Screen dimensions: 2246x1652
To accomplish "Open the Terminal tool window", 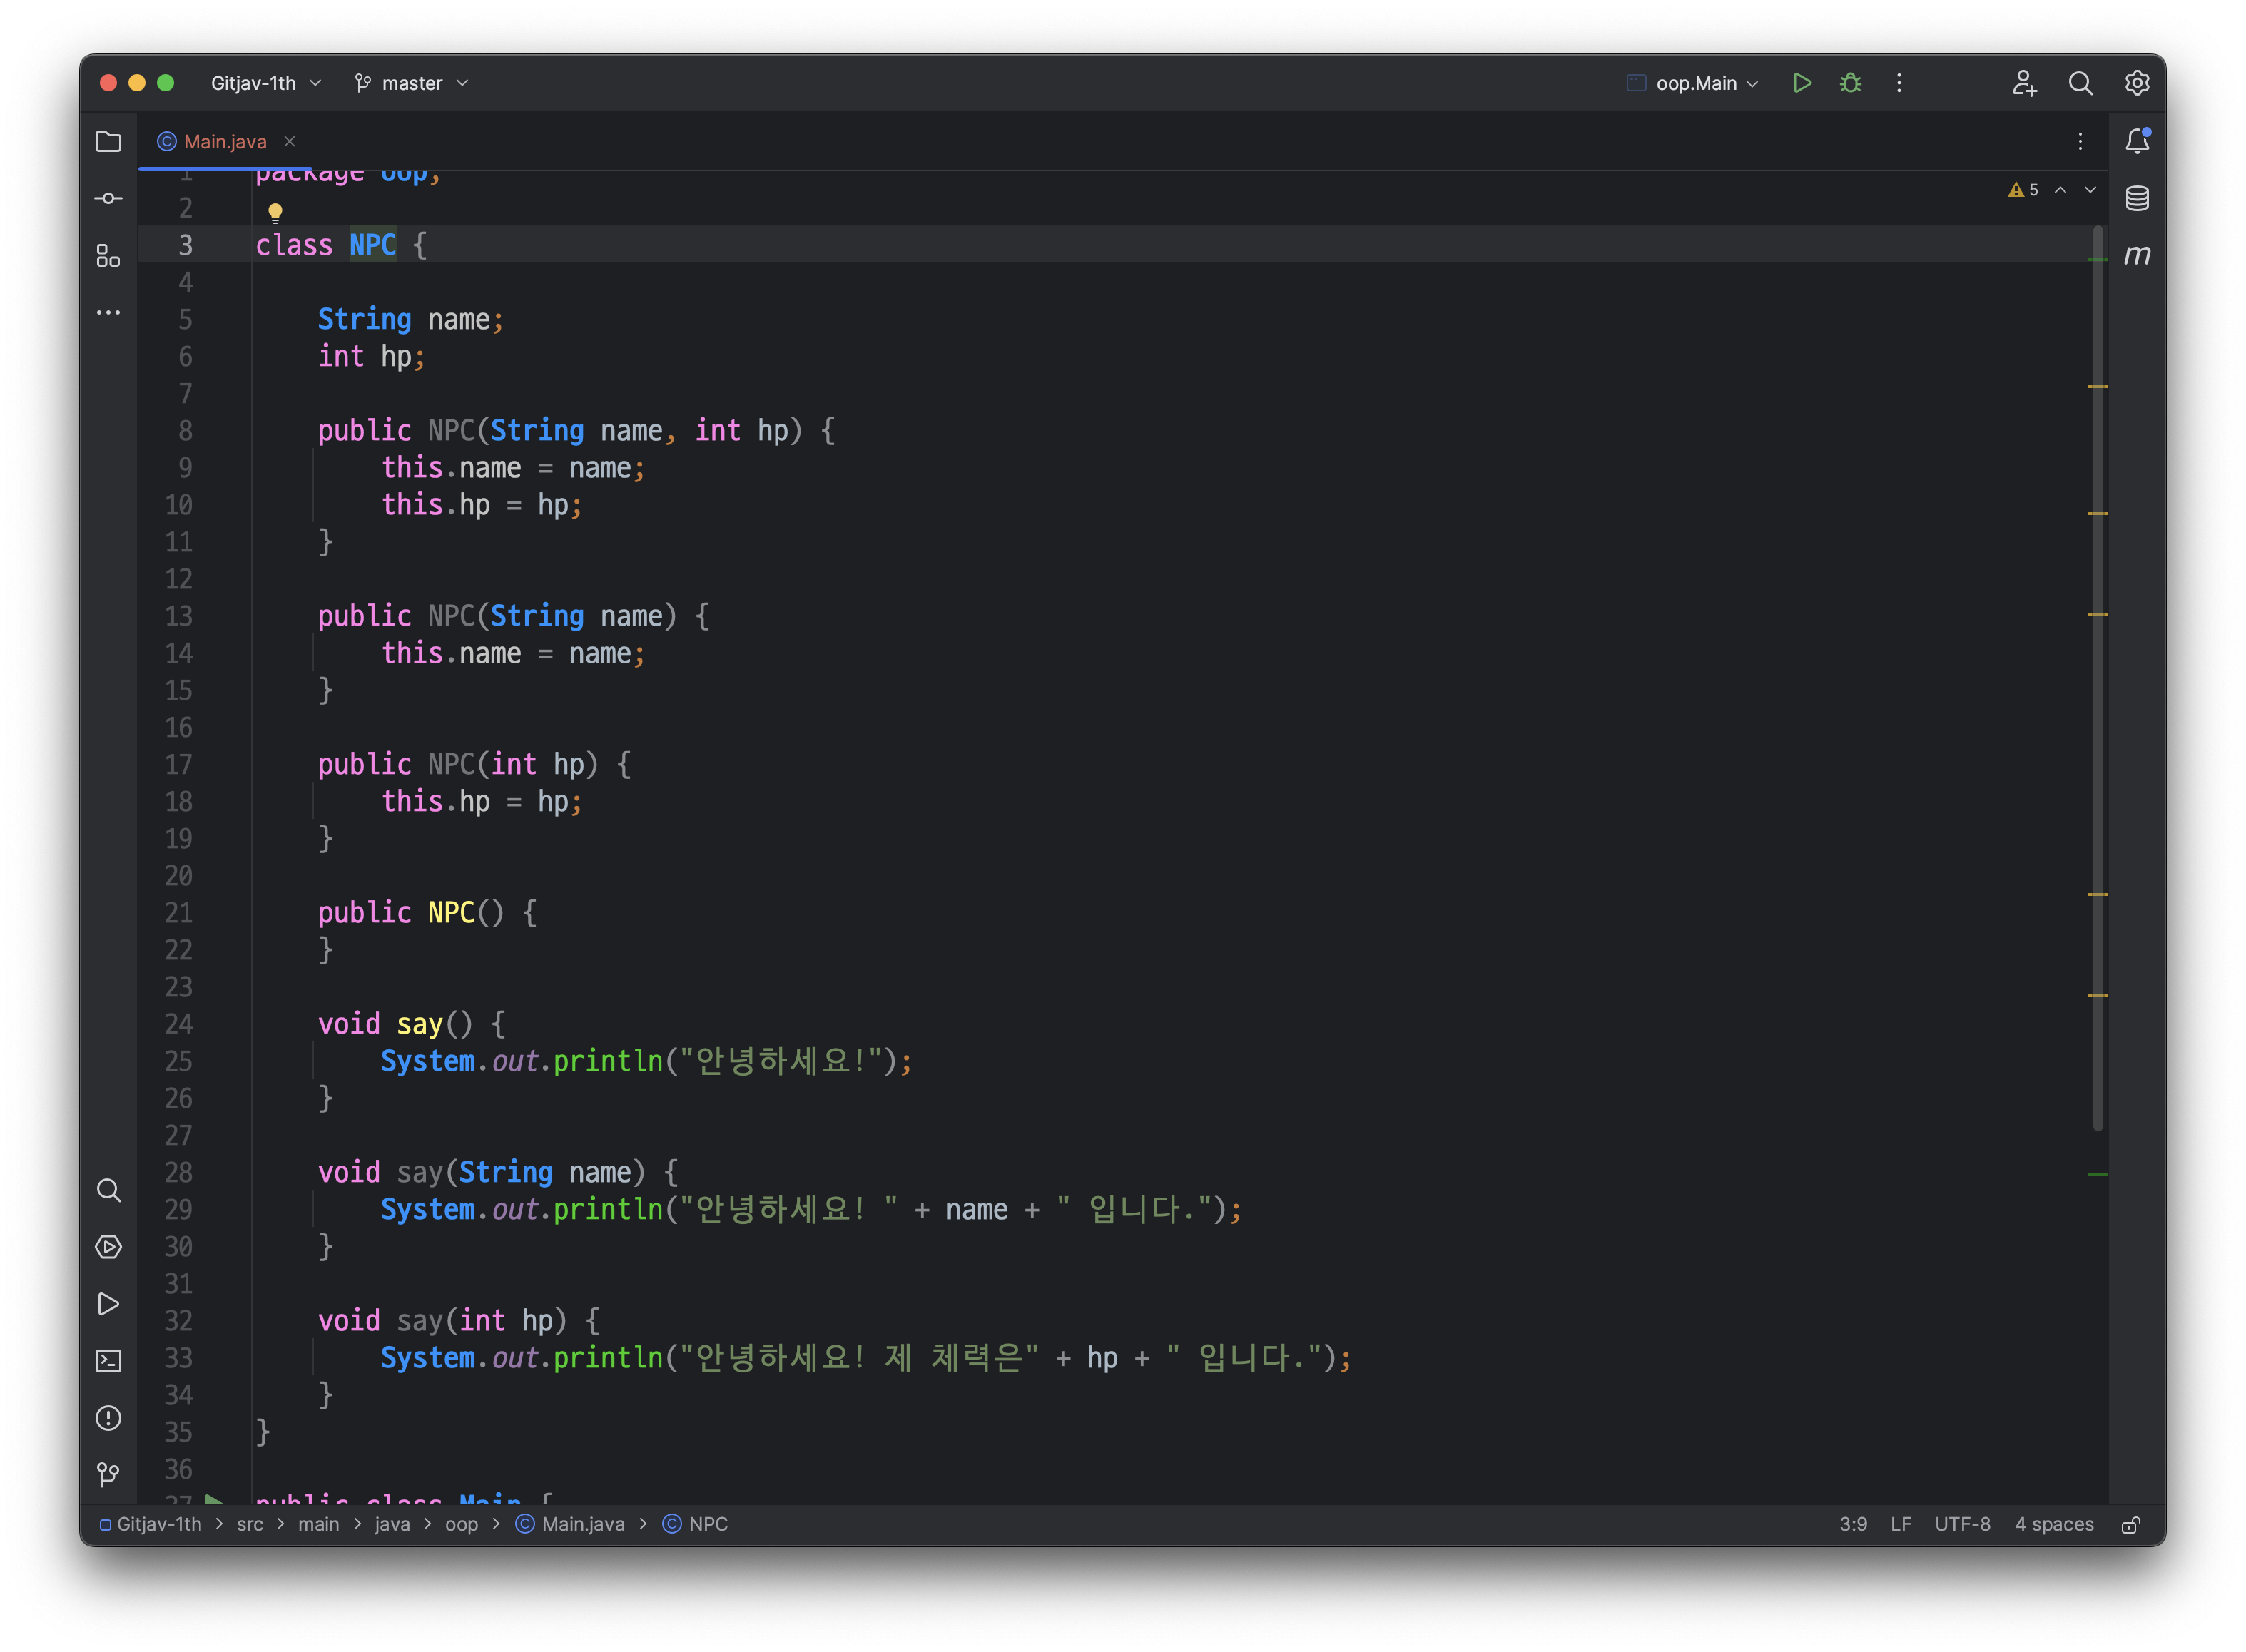I will 108,1361.
